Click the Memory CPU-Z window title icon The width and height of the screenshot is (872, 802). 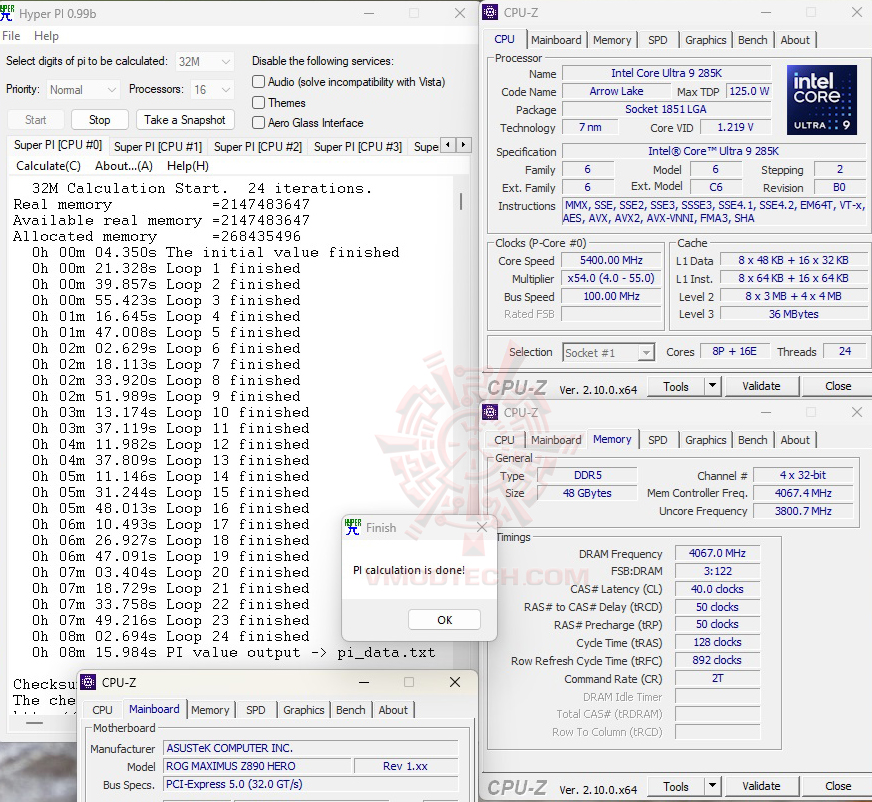pos(490,412)
